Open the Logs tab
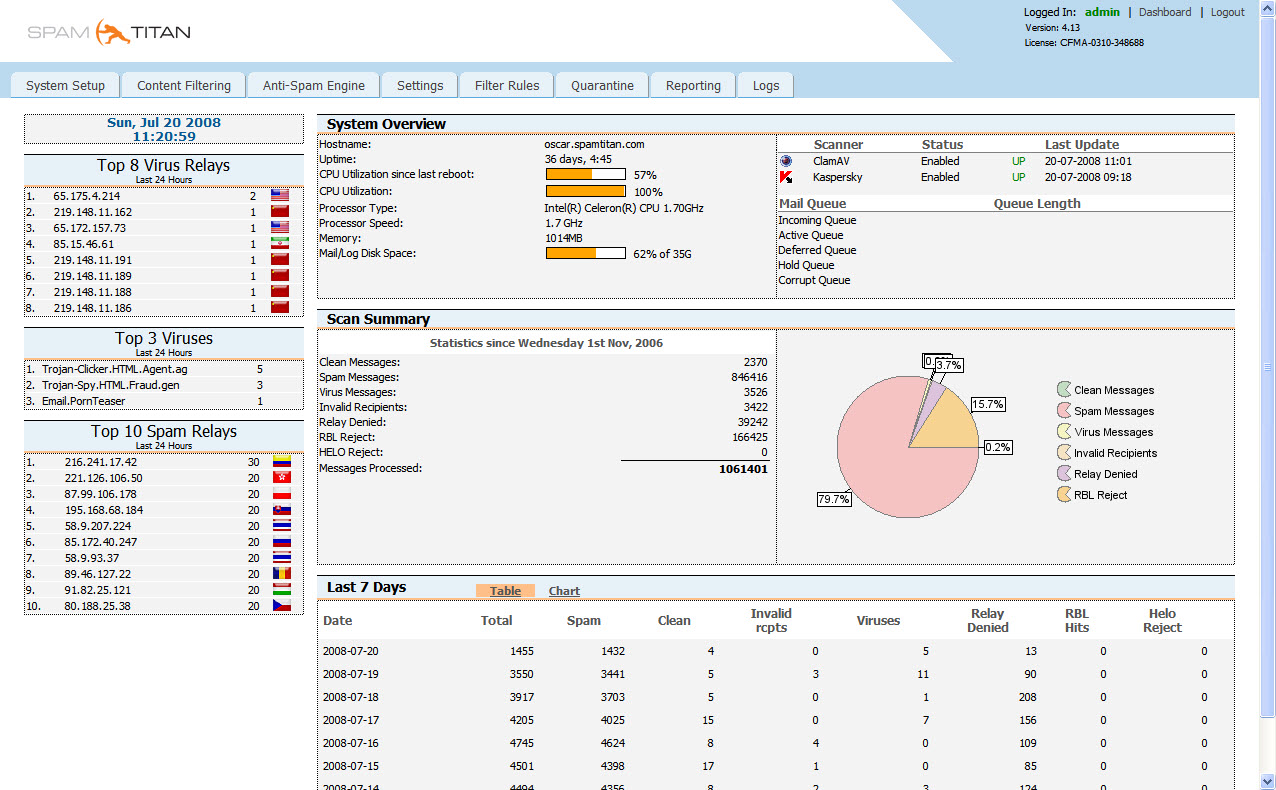The image size is (1276, 790). 766,86
